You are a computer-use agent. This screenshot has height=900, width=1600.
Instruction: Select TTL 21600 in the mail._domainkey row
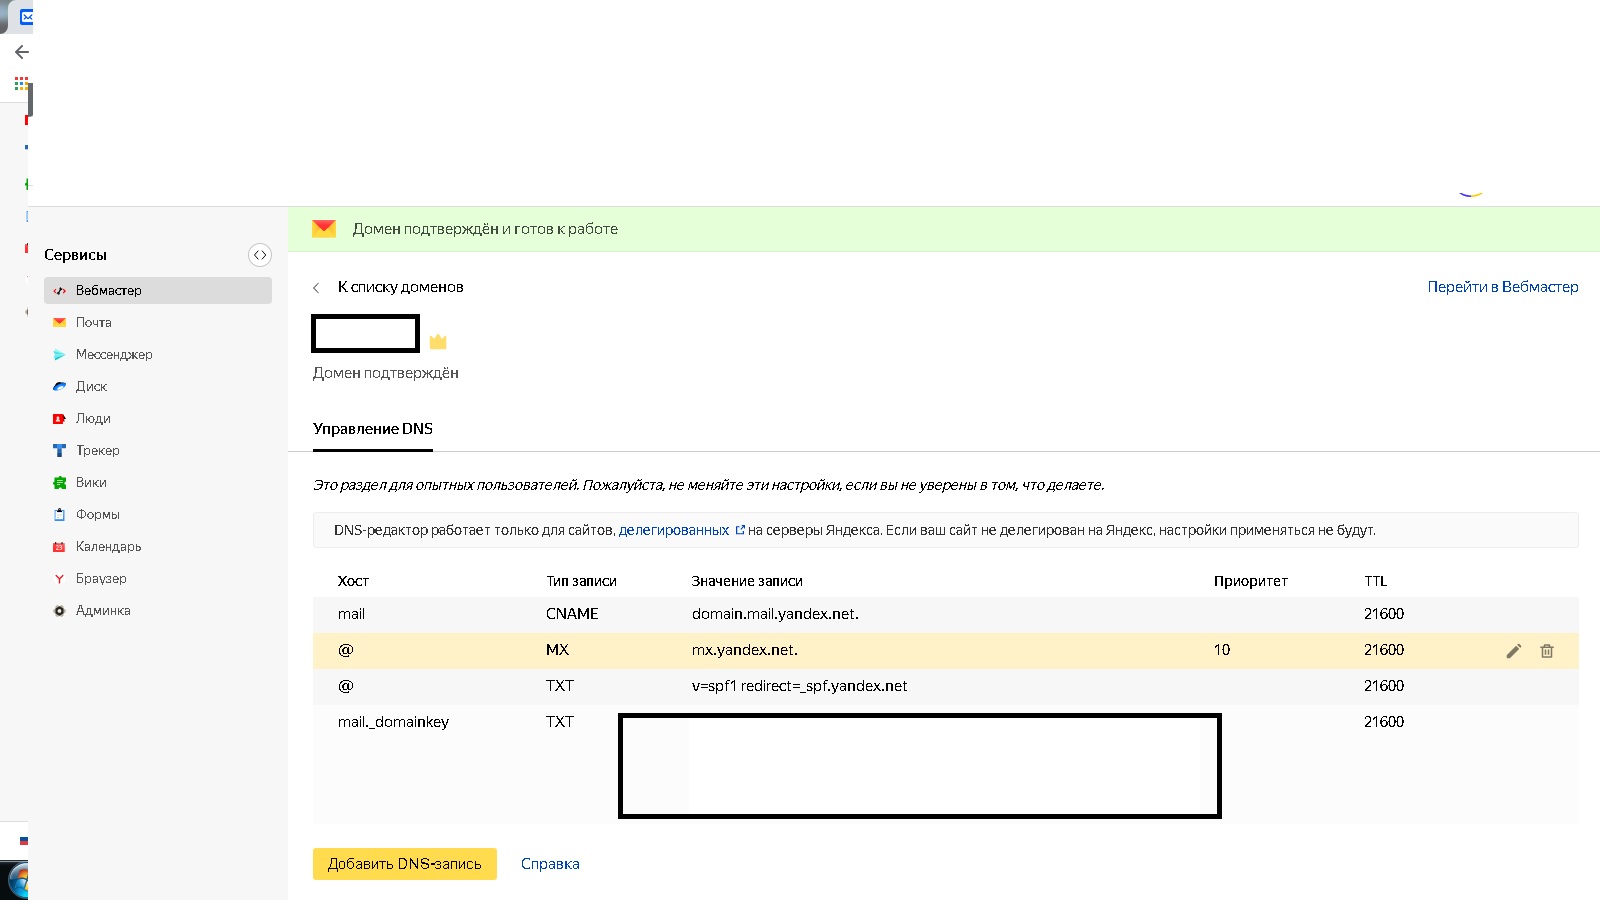coord(1384,722)
